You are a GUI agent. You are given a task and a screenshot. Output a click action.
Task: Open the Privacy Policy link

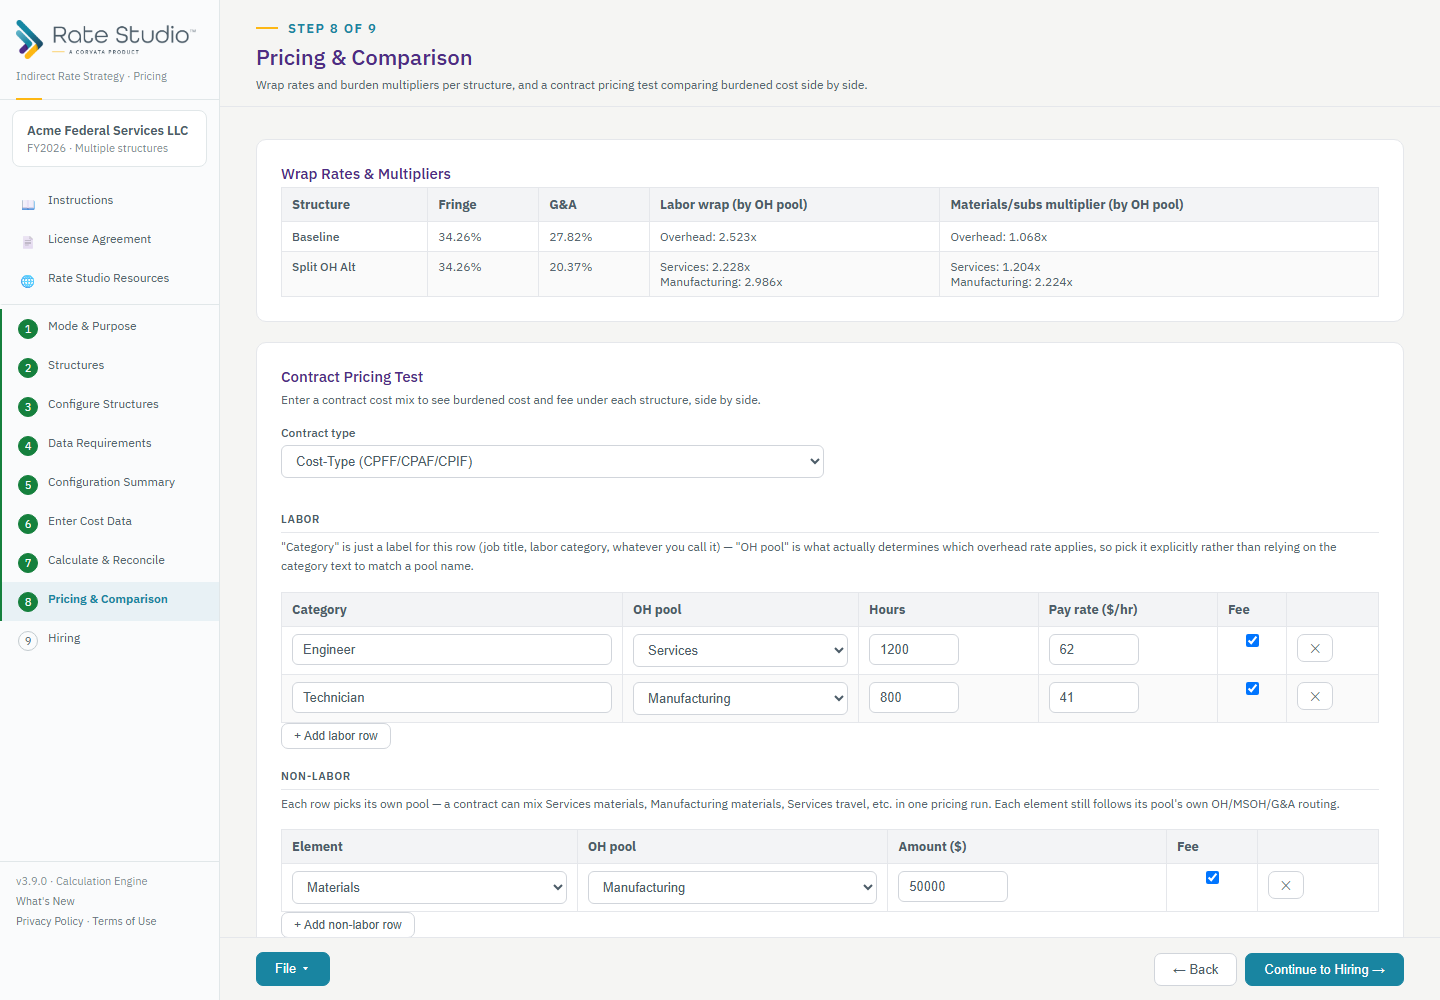click(50, 921)
